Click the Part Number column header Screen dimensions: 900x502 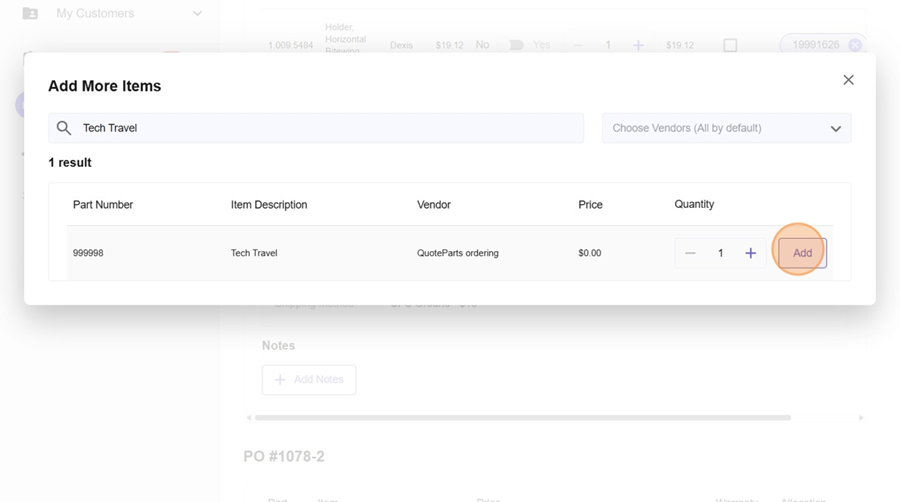pos(103,204)
